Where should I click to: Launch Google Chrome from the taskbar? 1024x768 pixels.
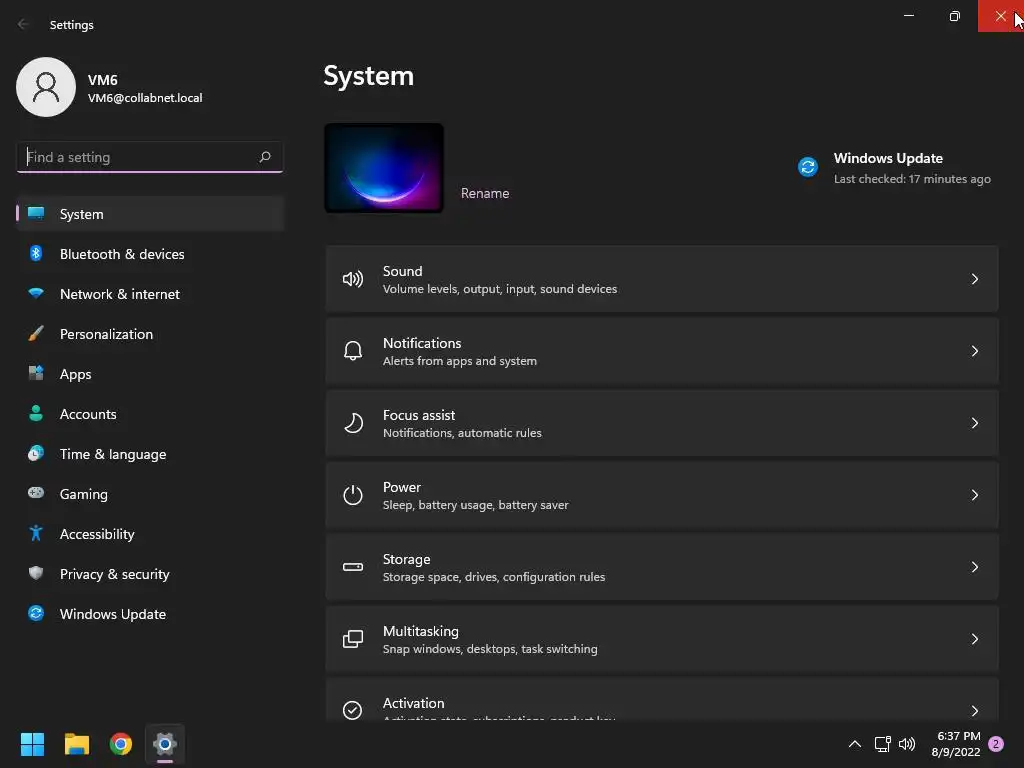[121, 744]
